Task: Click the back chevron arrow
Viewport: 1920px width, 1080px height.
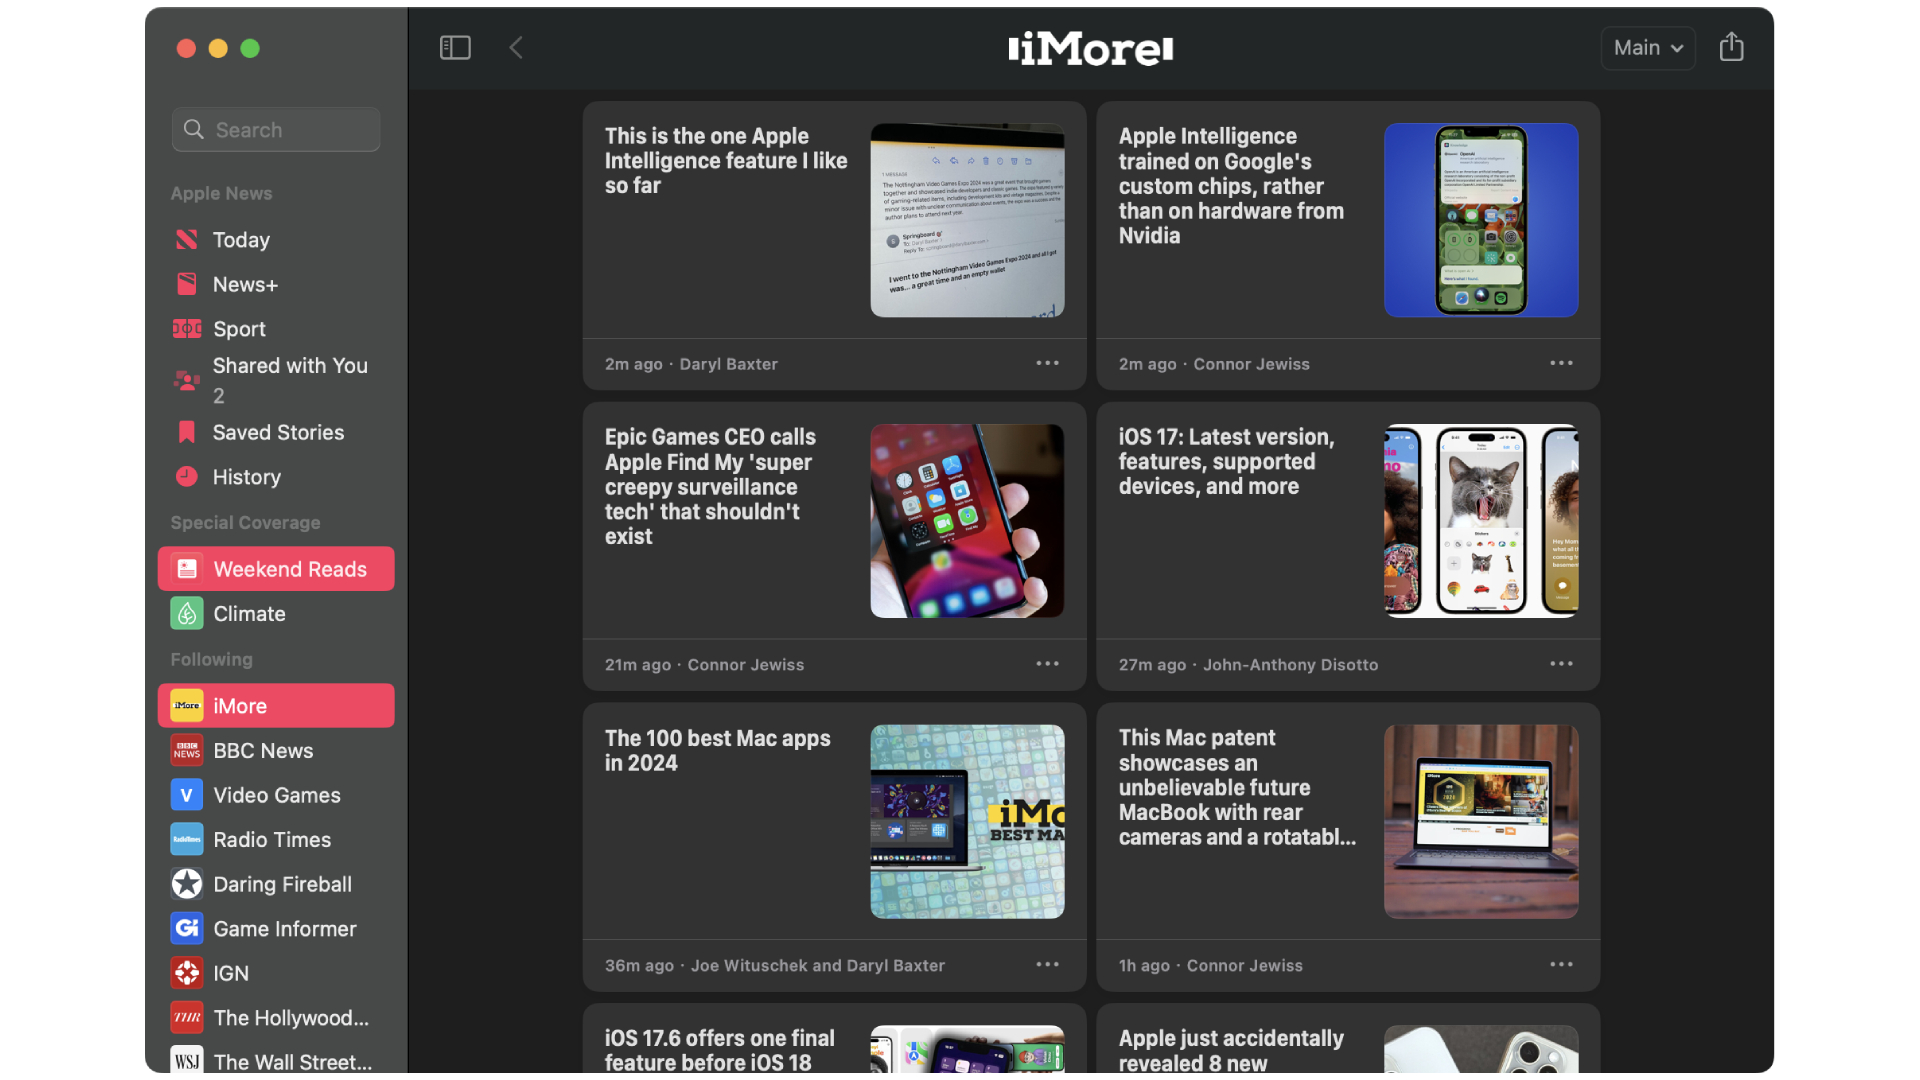Action: (x=516, y=47)
